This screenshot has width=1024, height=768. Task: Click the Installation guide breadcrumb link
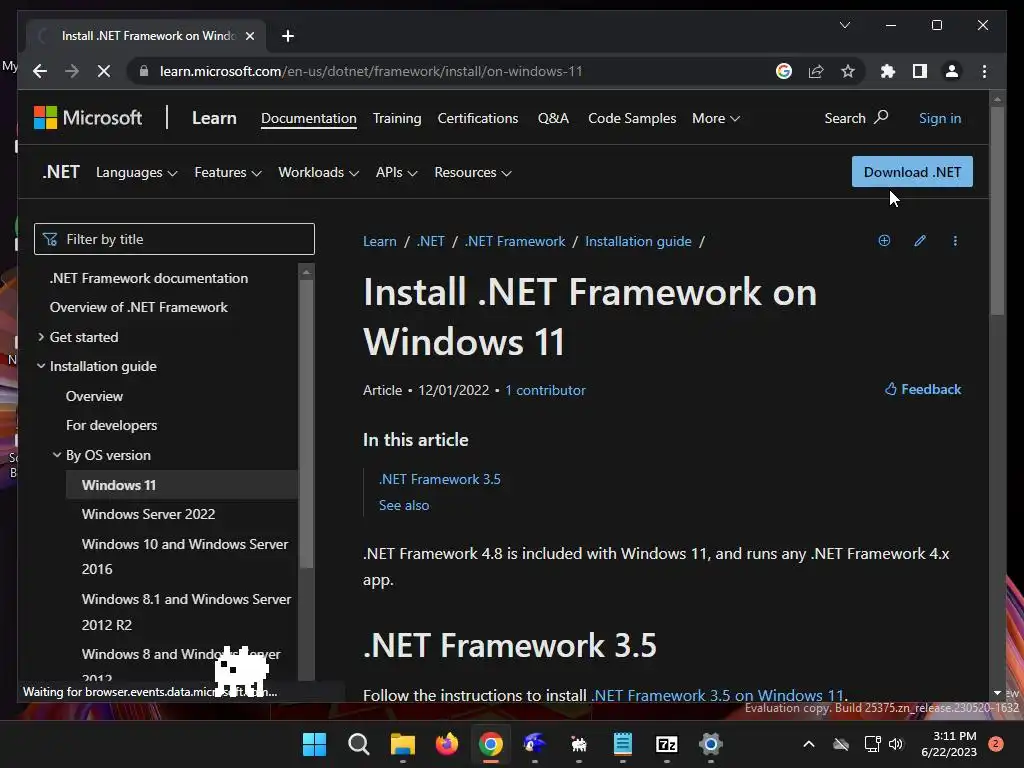(638, 241)
